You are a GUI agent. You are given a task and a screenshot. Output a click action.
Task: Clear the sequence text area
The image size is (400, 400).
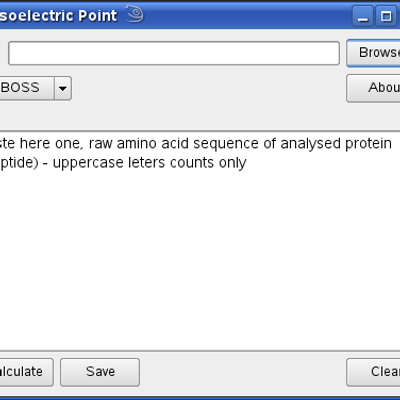[373, 372]
